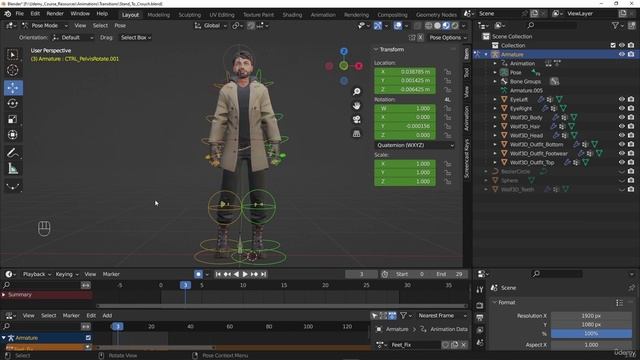The width and height of the screenshot is (640, 360).
Task: Open Pose Mode dropdown
Action: click(x=44, y=25)
